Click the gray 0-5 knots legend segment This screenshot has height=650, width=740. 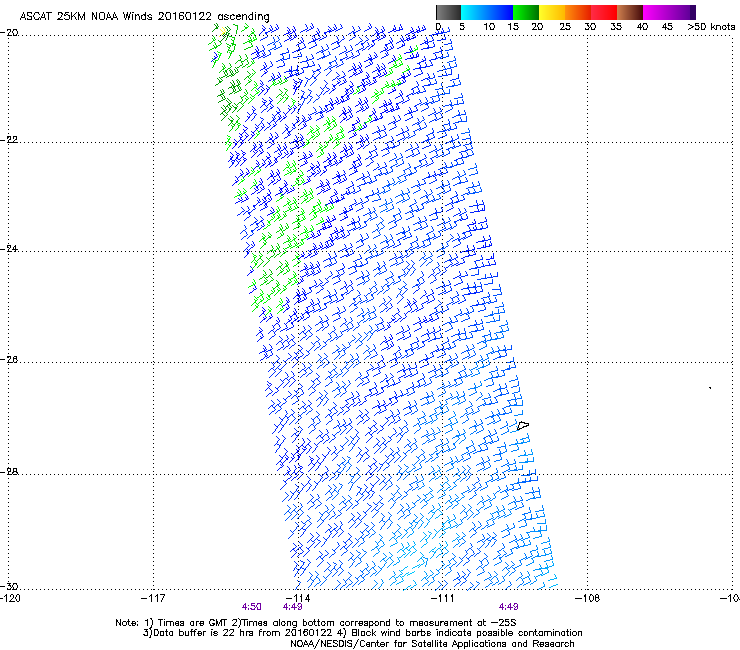[448, 12]
